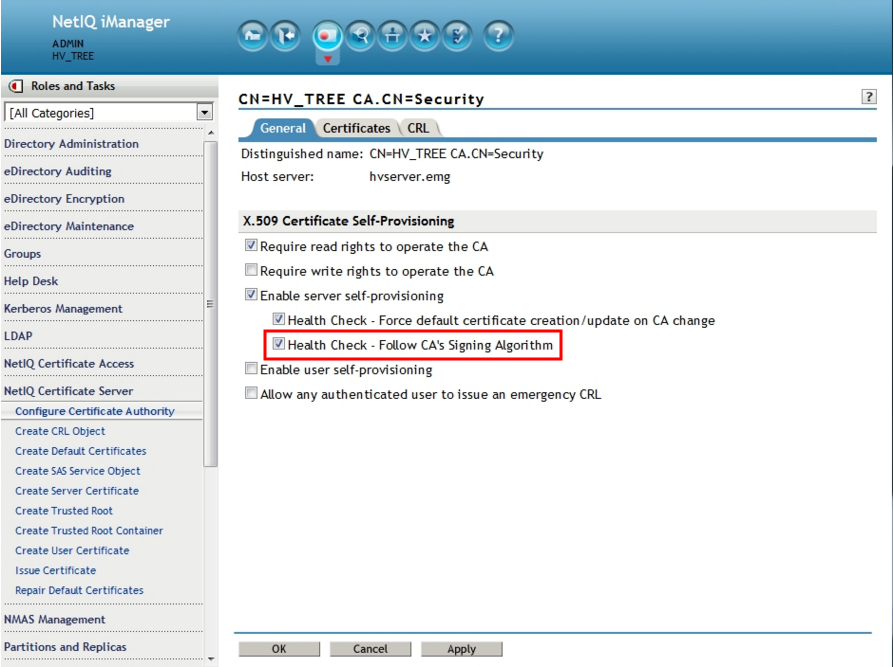Click the Exit icon in the header toolbar
The image size is (894, 667).
tap(285, 36)
